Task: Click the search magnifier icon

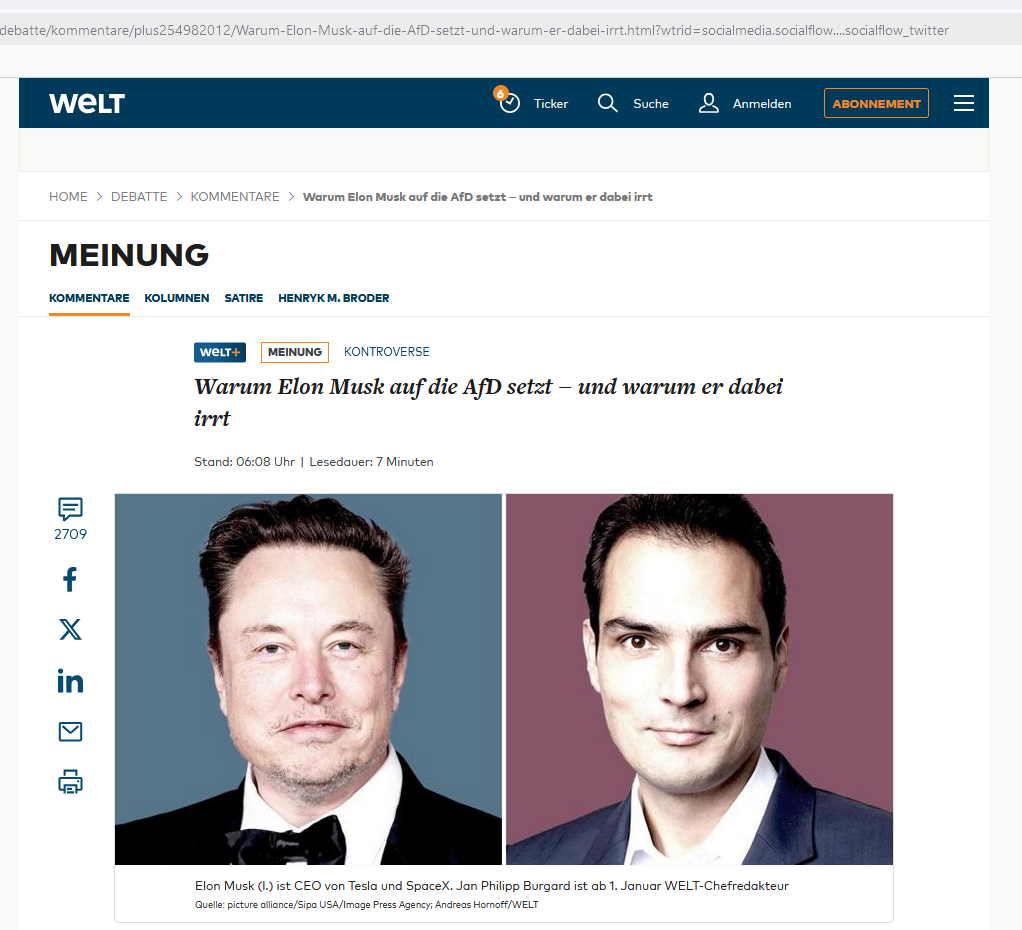Action: [607, 103]
